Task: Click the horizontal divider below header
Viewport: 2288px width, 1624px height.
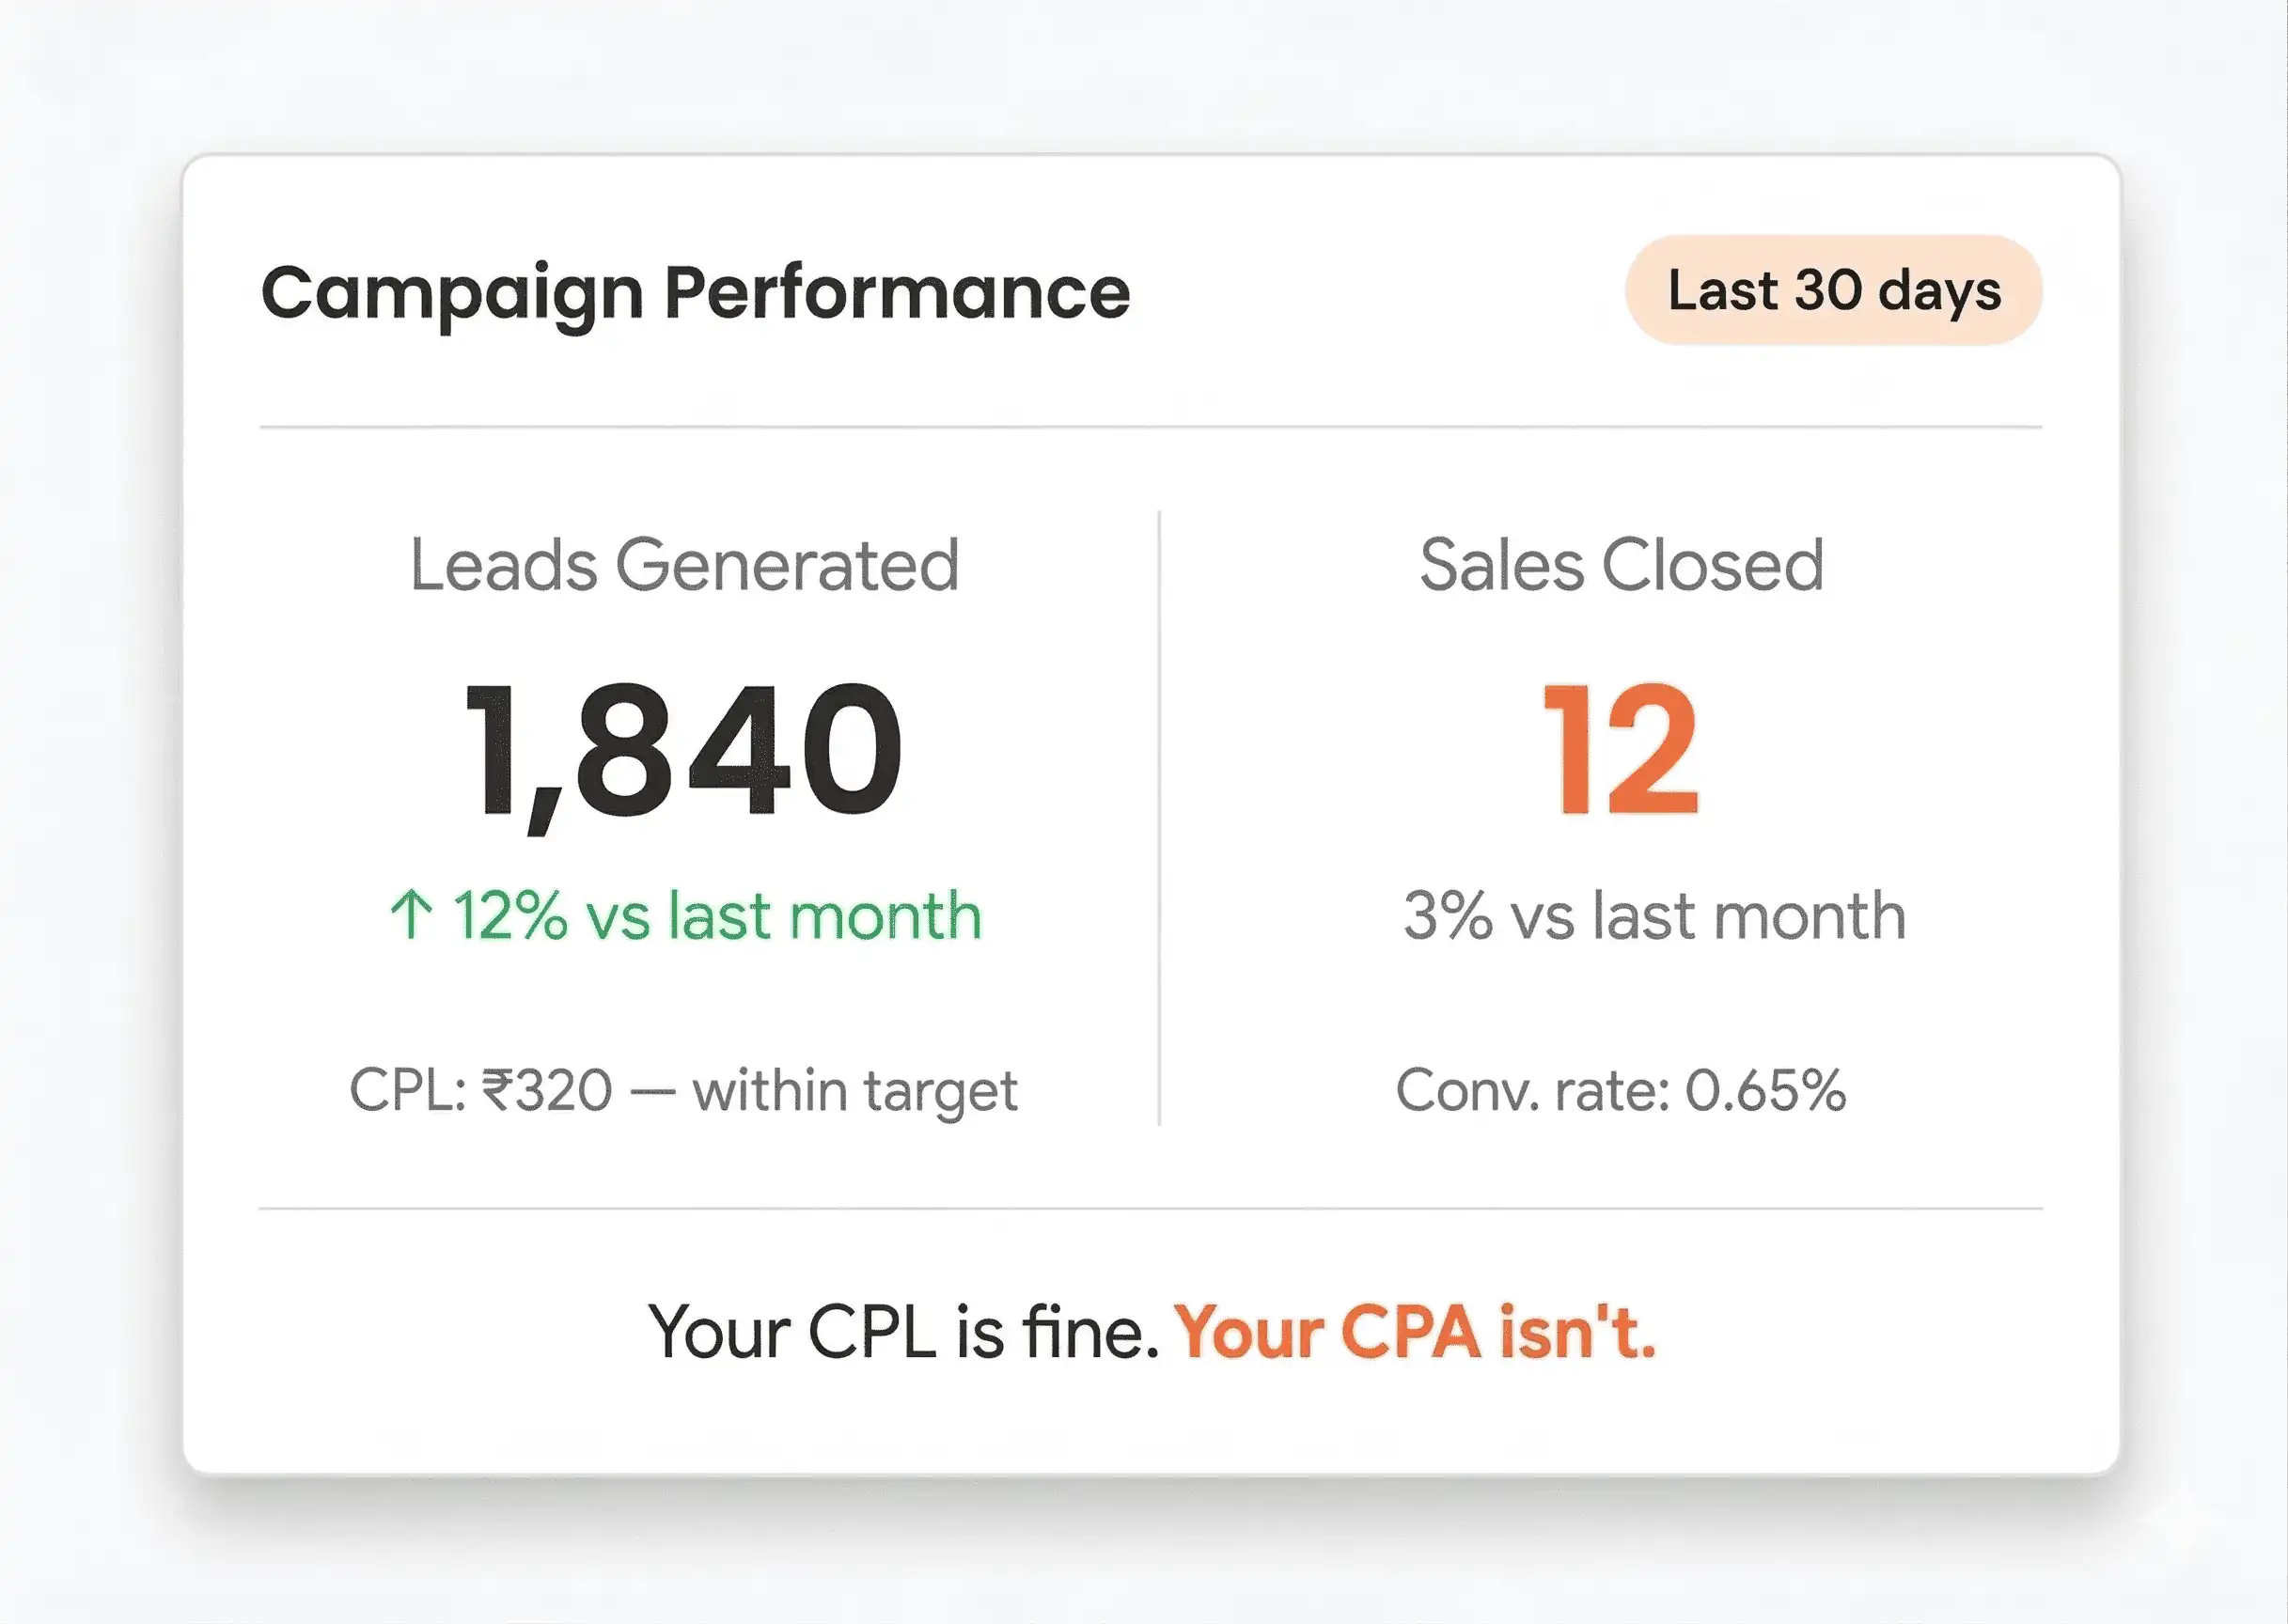Action: click(1150, 427)
